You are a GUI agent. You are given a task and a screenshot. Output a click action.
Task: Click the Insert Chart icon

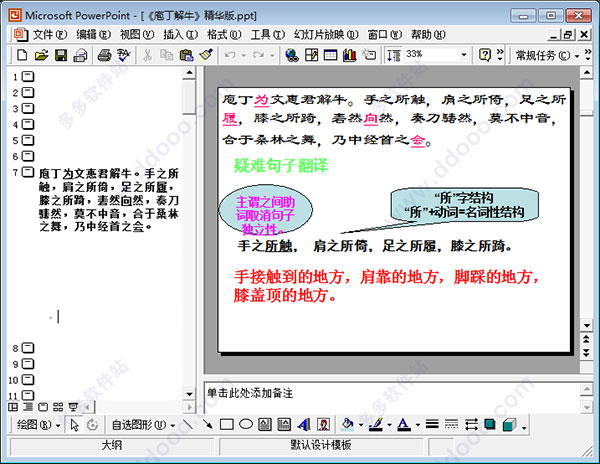click(350, 55)
